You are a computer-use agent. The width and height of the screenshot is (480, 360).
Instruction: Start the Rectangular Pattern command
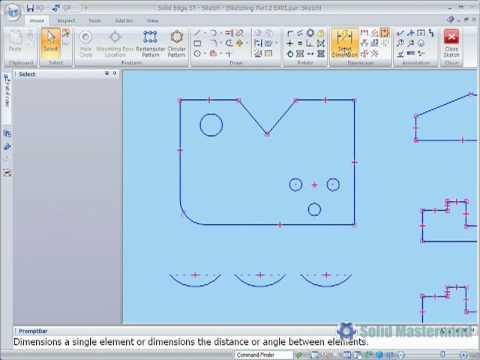tap(150, 43)
